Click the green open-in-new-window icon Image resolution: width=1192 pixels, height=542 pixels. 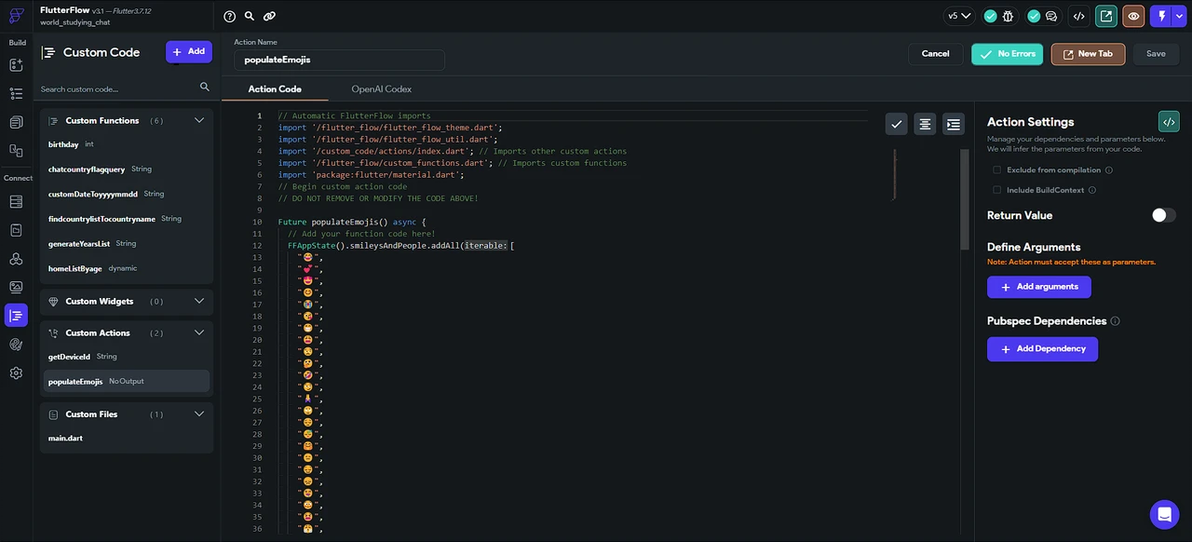tap(1106, 16)
